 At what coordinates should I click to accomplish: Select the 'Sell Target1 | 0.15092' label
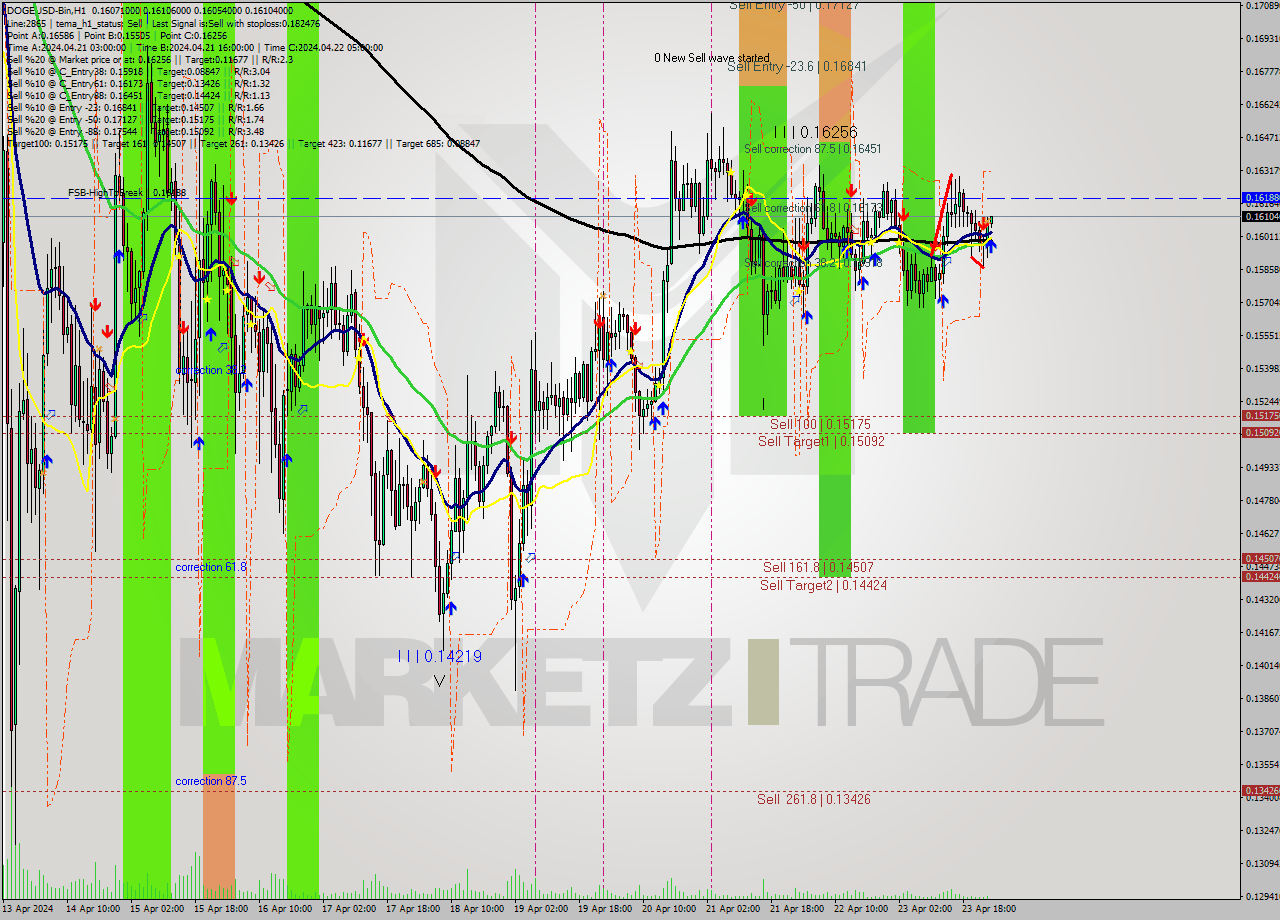pos(821,441)
